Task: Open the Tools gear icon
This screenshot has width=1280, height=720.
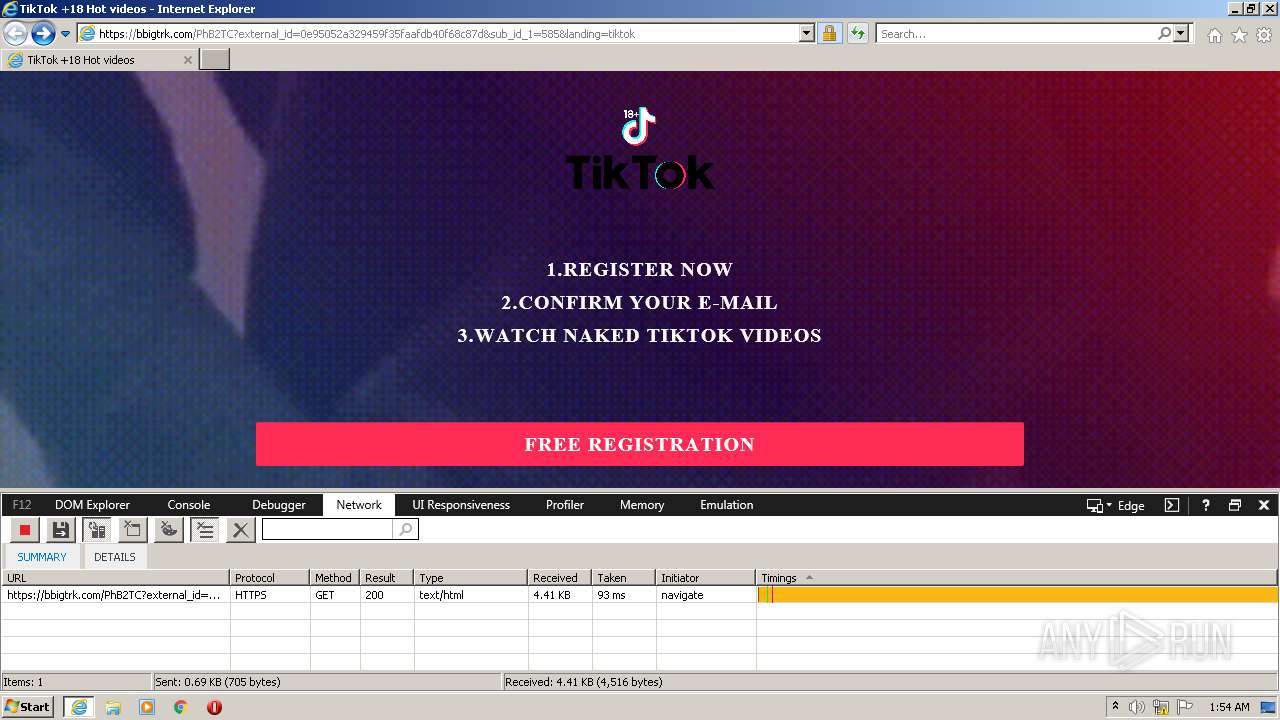Action: [x=1264, y=35]
